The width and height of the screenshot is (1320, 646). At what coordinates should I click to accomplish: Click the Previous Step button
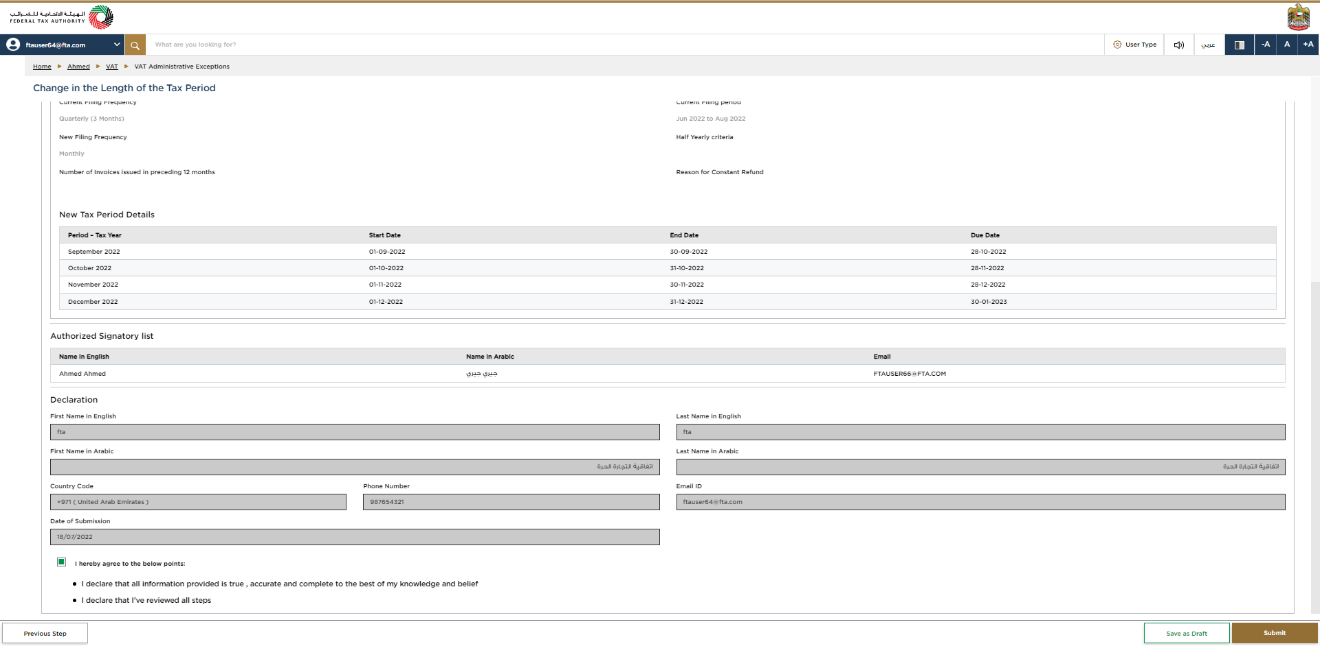coord(45,633)
